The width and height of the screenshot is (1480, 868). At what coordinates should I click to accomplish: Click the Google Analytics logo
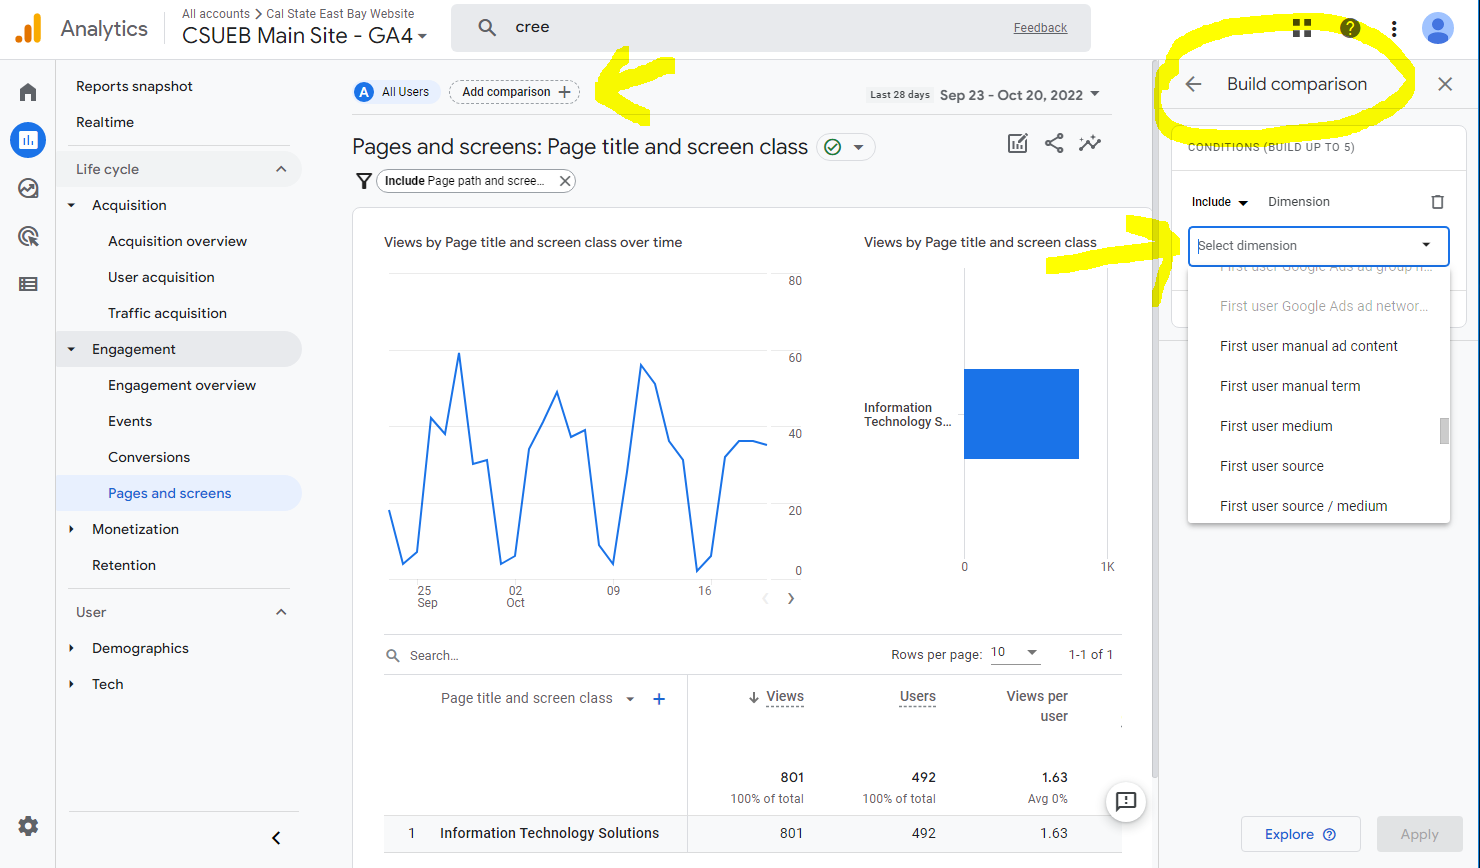[x=29, y=28]
